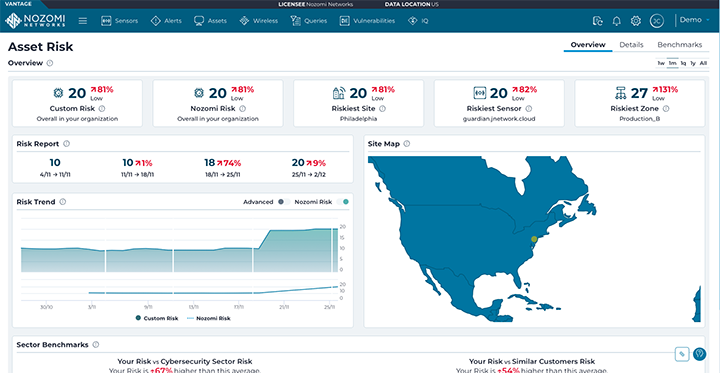The width and height of the screenshot is (720, 373).
Task: Click the round user avatar icon
Action: [657, 21]
